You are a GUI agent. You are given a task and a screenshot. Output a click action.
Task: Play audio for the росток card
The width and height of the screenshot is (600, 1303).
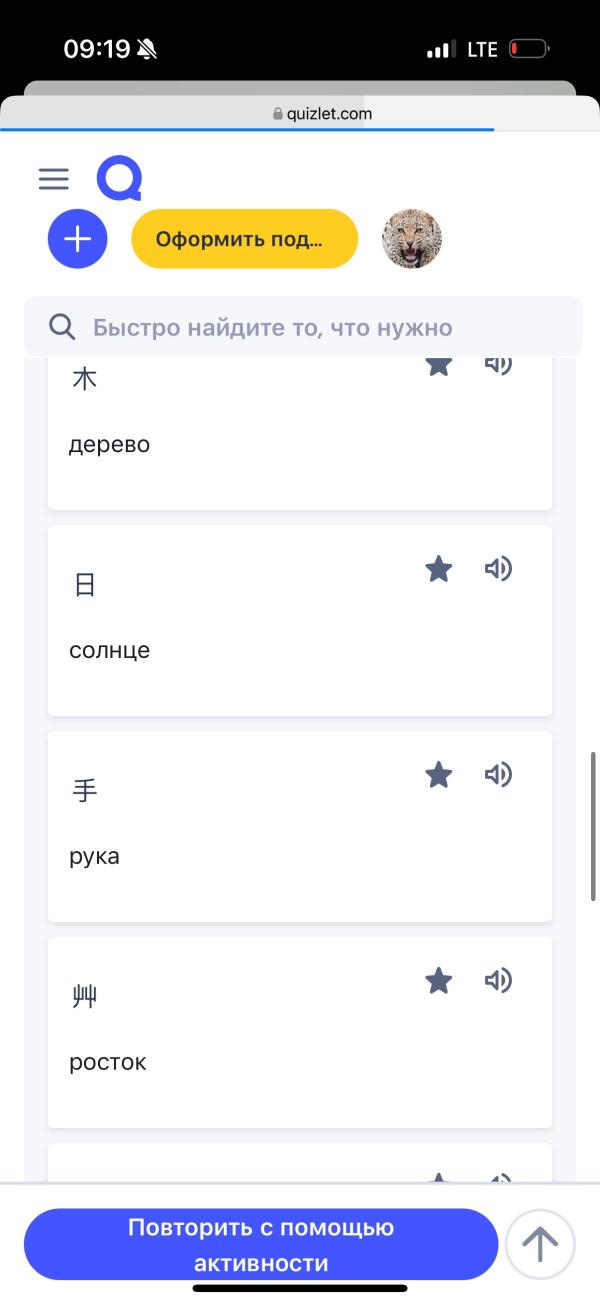(499, 981)
